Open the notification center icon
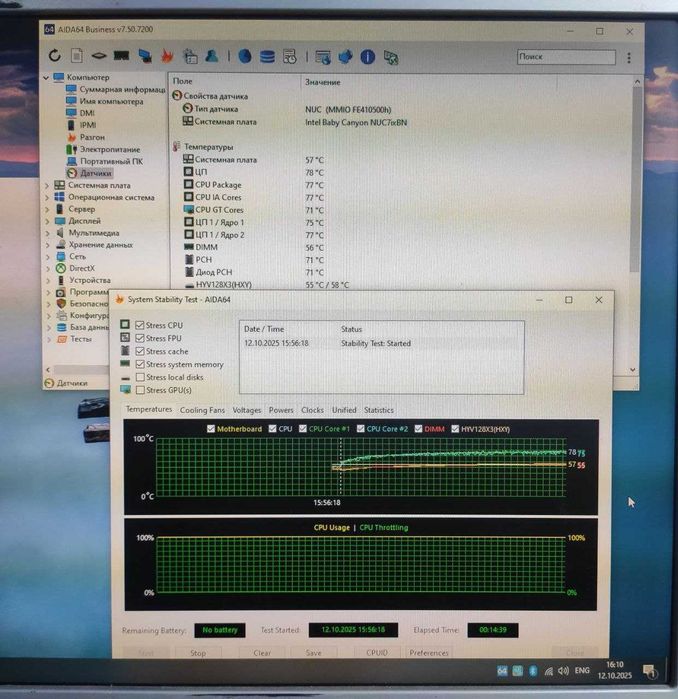The width and height of the screenshot is (678, 699). [649, 670]
